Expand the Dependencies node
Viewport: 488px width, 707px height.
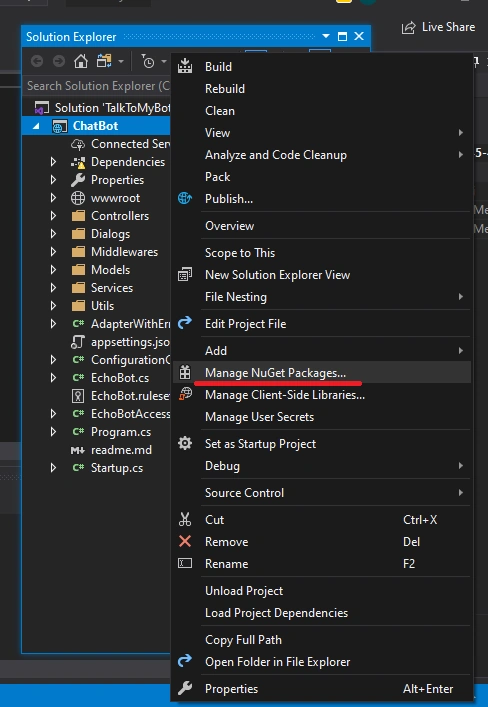click(x=53, y=161)
